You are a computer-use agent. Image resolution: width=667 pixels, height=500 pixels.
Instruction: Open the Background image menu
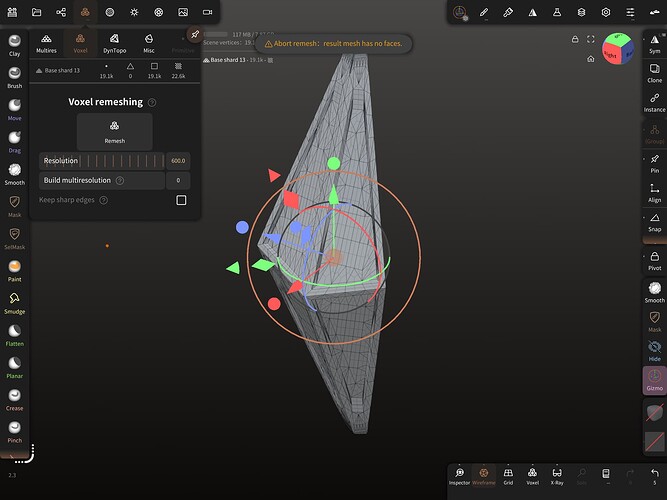click(183, 12)
